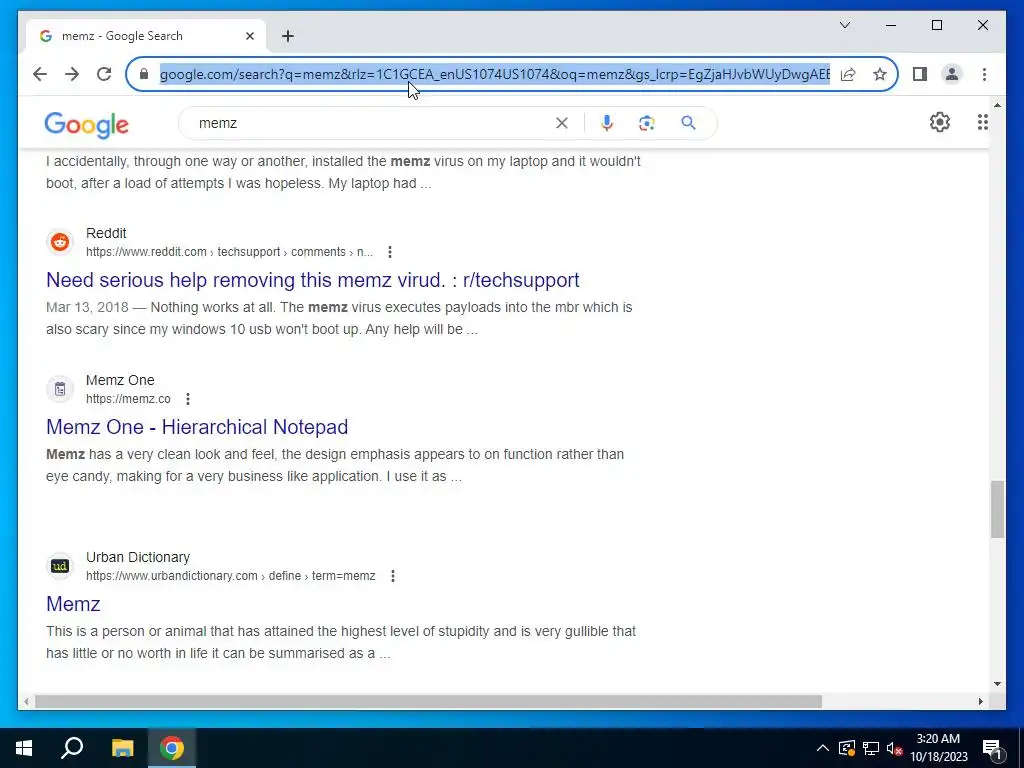Open the Chrome profile menu
1024x768 pixels.
click(x=952, y=74)
